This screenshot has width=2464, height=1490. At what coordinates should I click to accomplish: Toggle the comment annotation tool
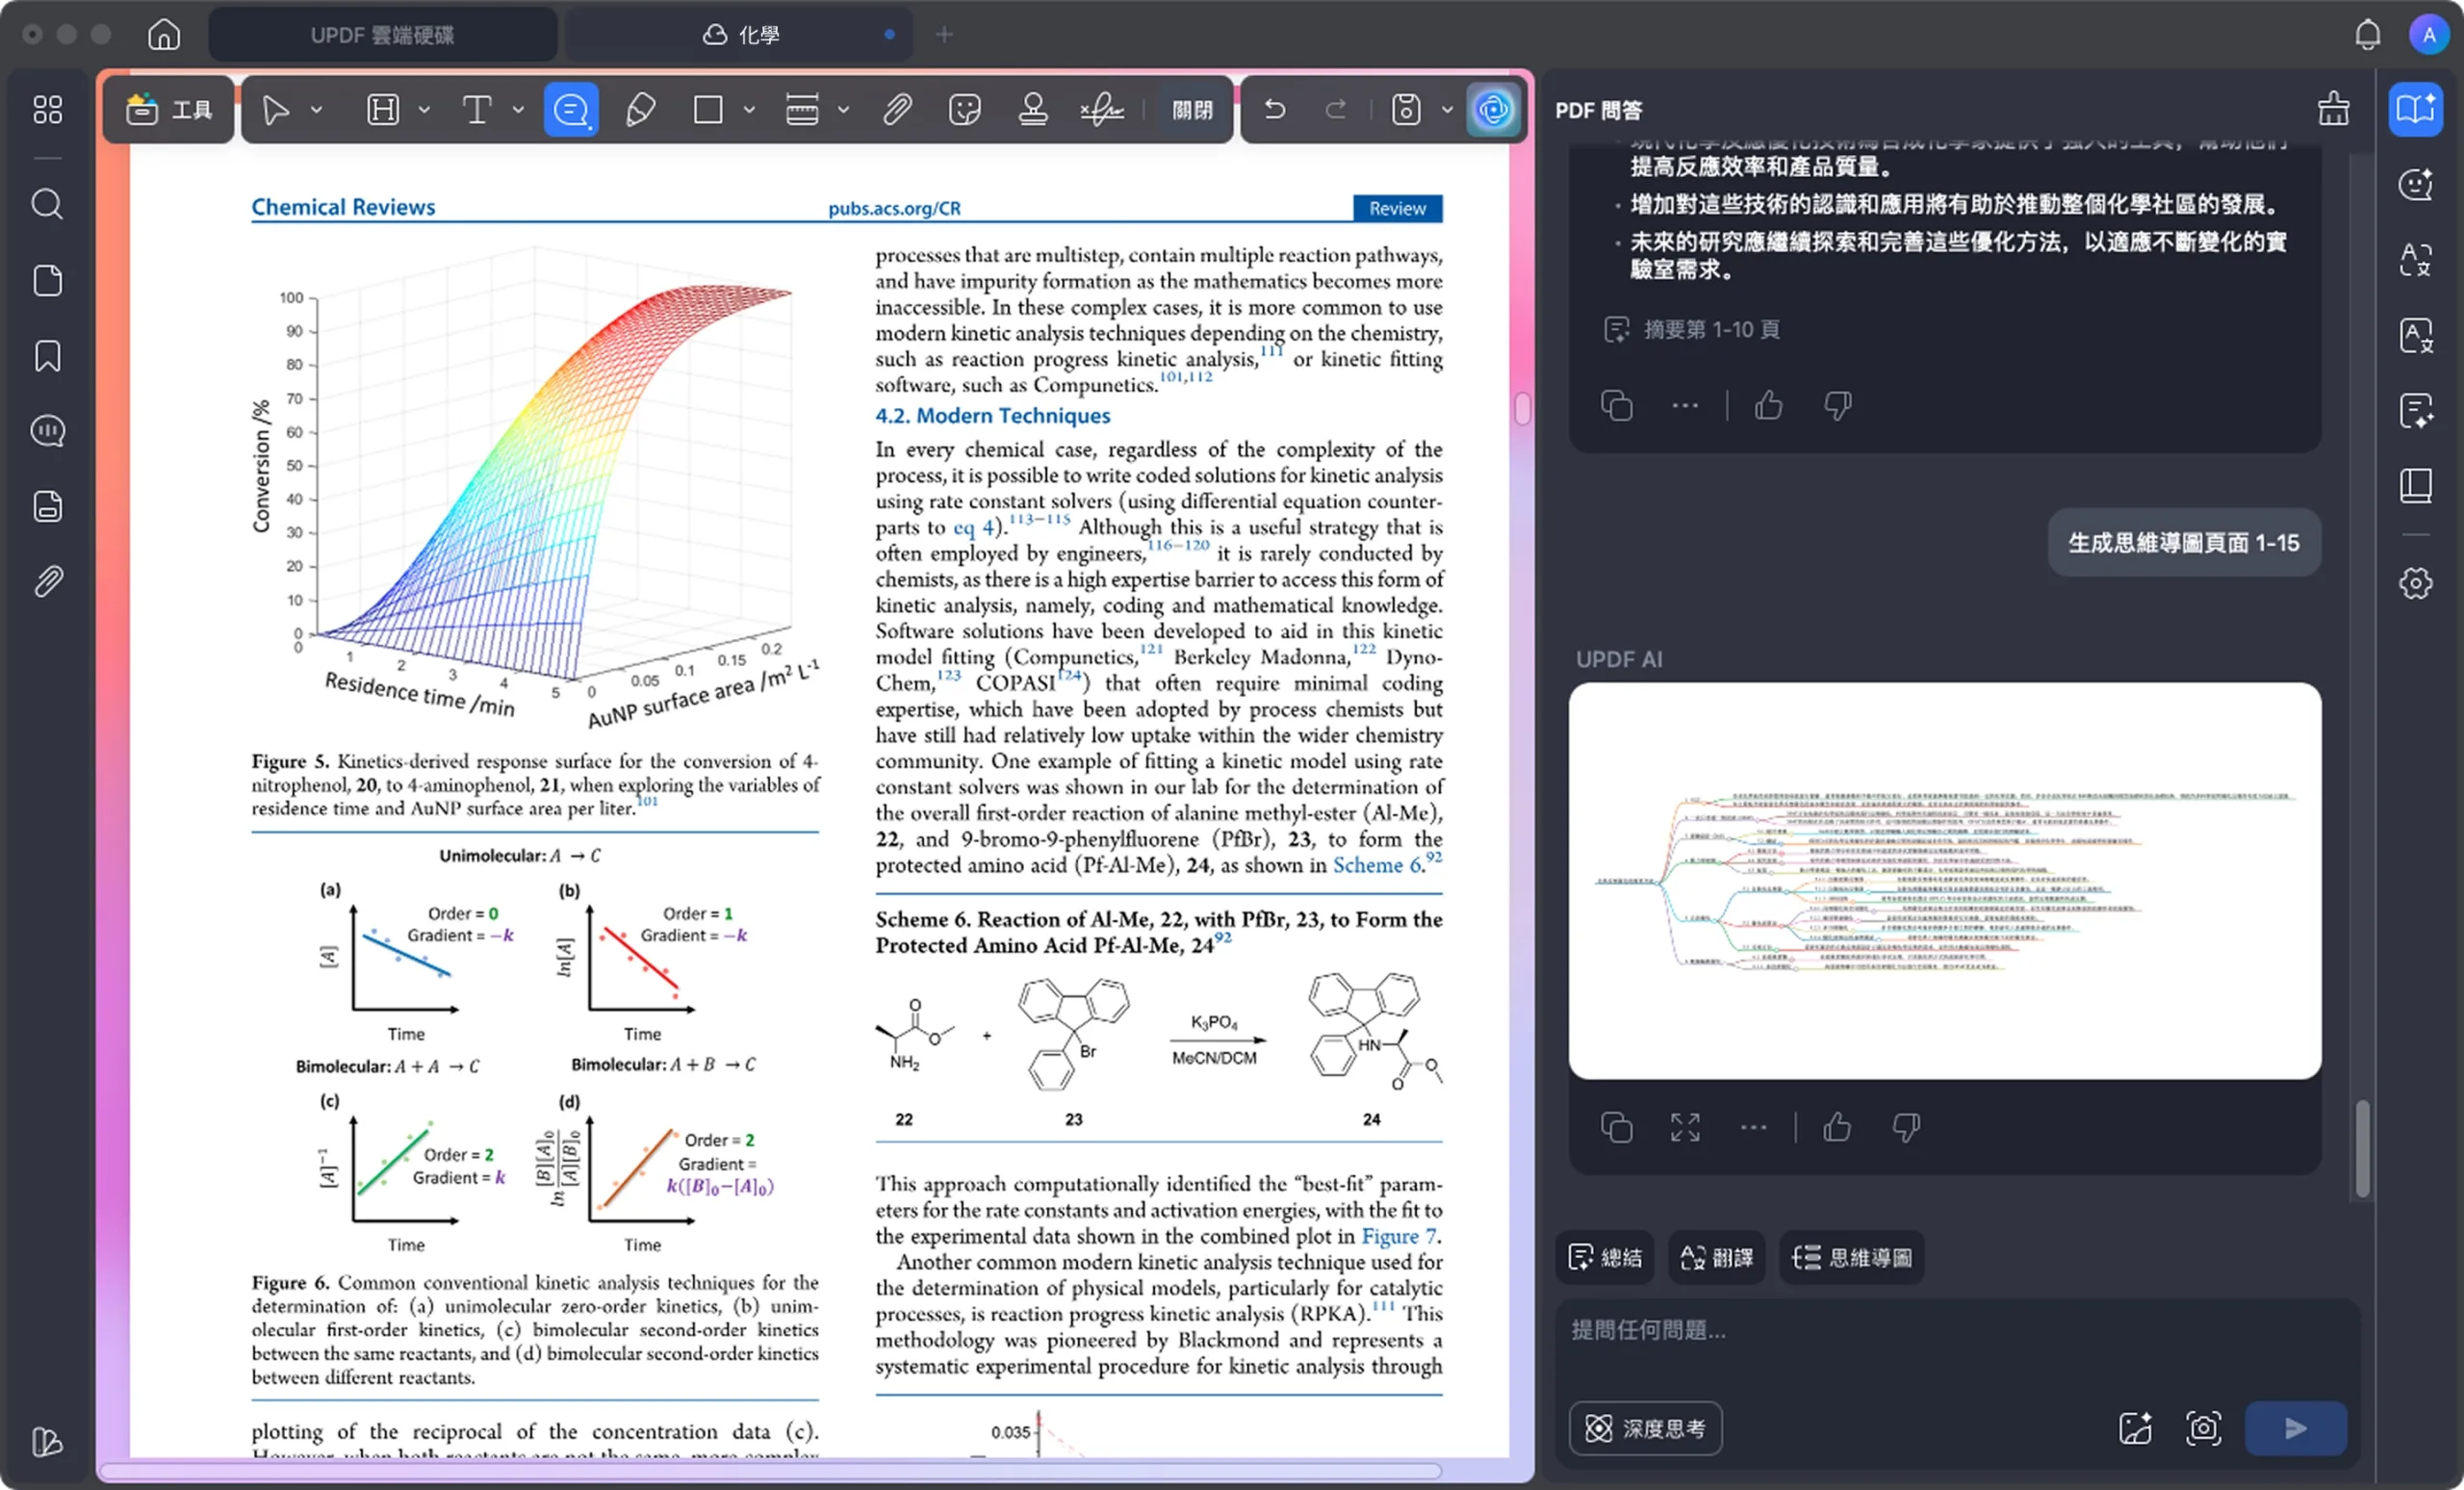point(571,109)
